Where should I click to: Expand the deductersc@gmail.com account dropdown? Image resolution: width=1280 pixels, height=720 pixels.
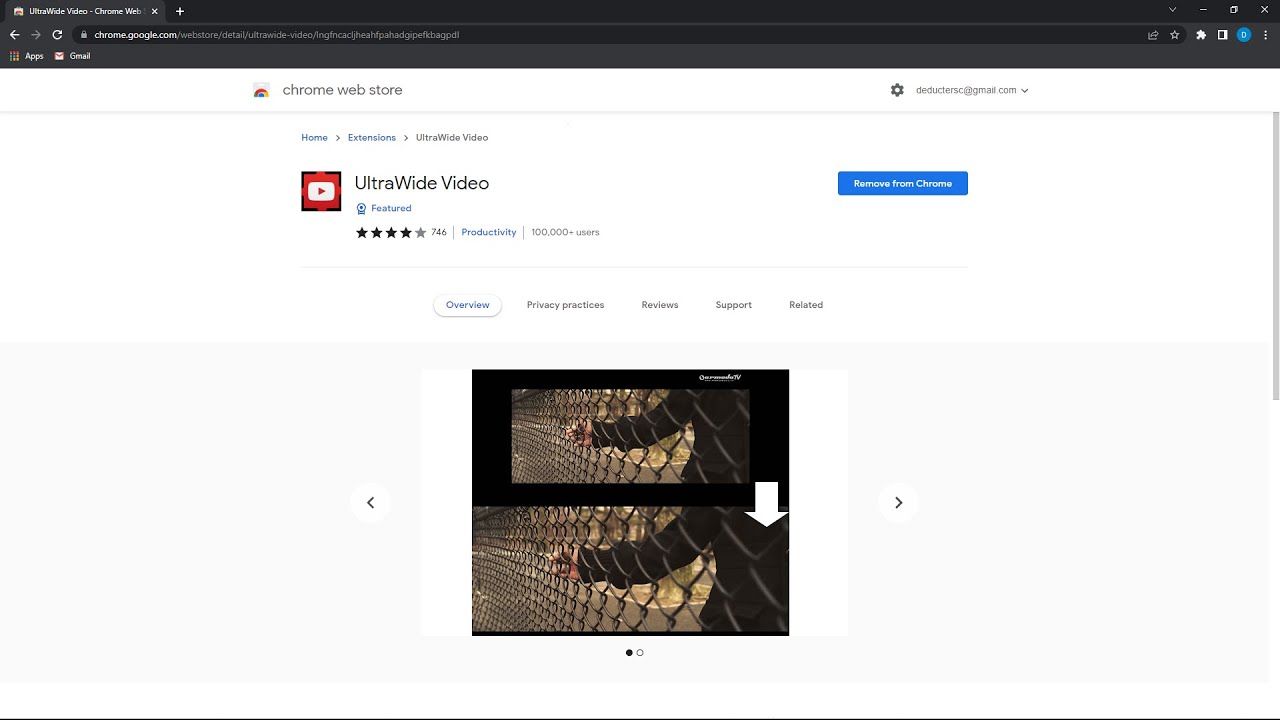pos(972,90)
